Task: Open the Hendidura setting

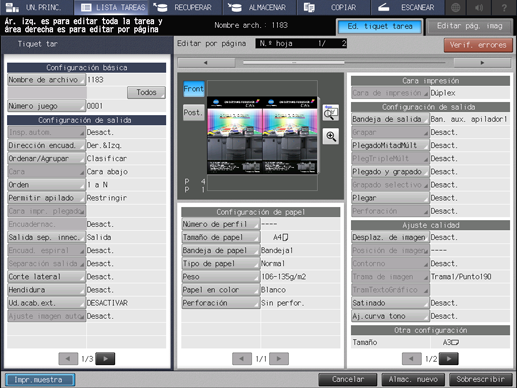Action: click(47, 290)
